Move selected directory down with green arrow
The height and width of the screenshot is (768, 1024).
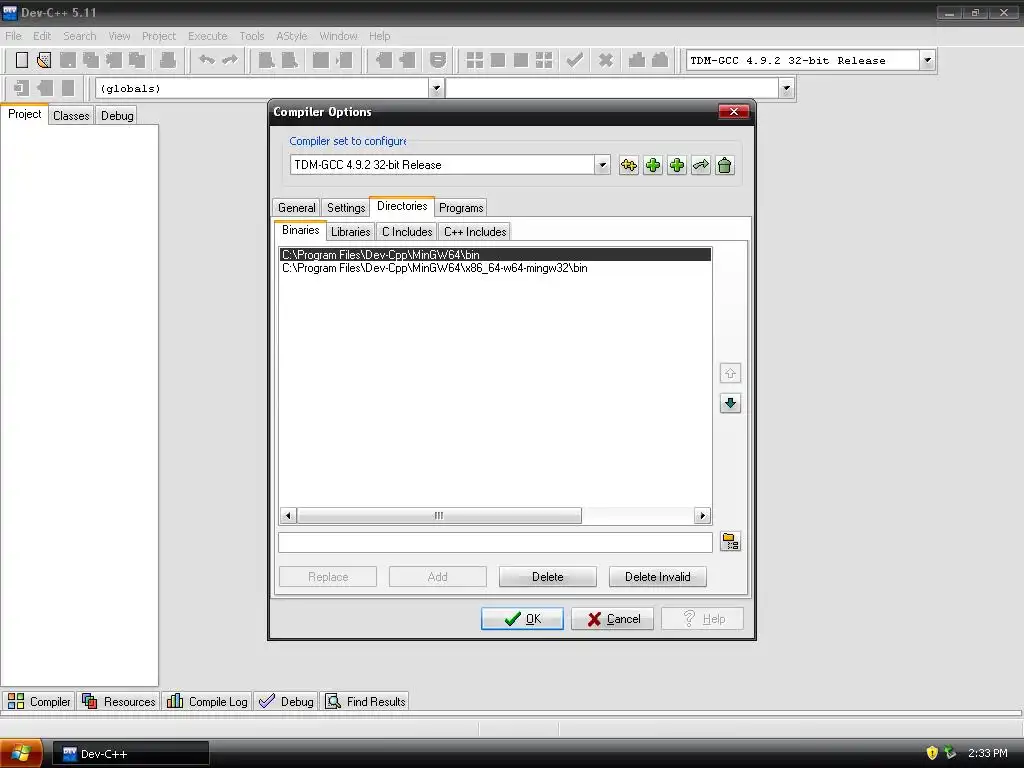coord(730,403)
